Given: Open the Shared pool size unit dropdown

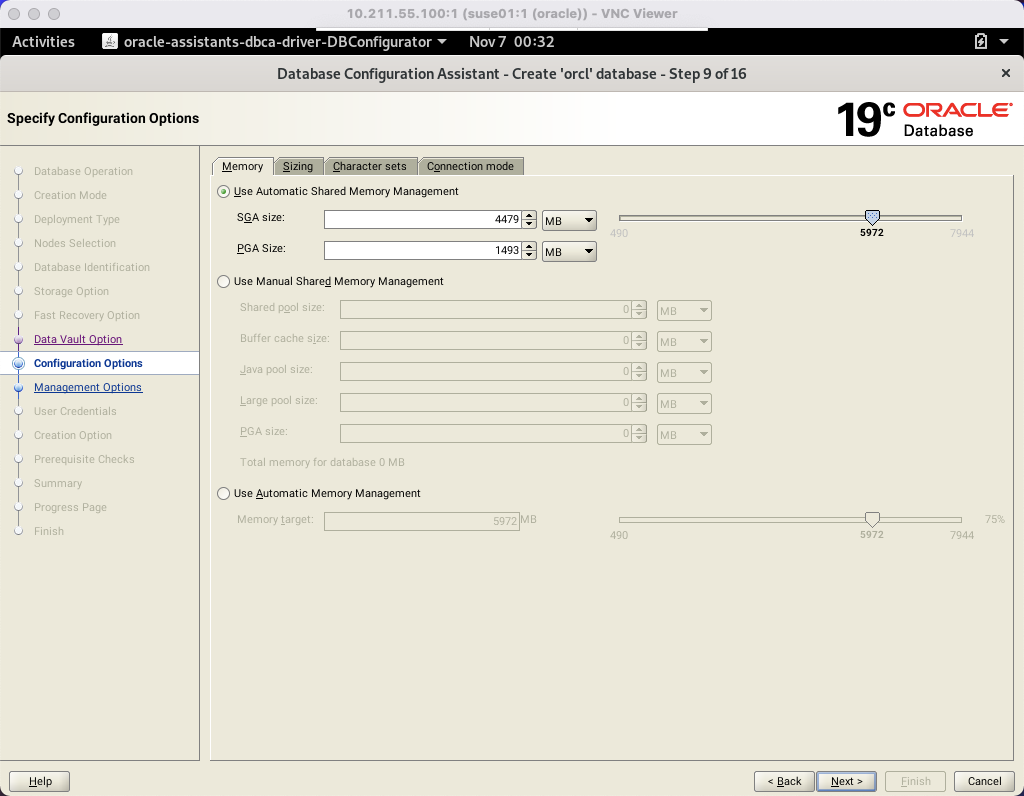Looking at the screenshot, I should [684, 311].
